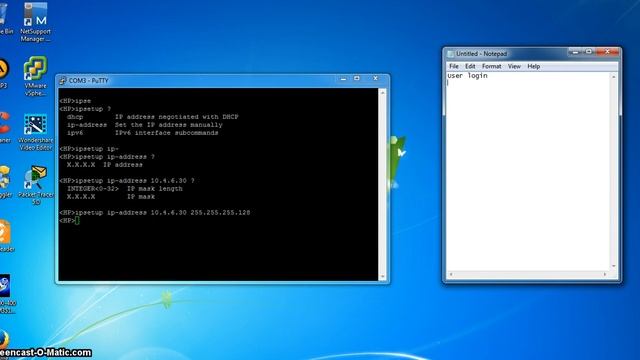640x360 pixels.
Task: Click in the Notepad text area
Action: 528,171
